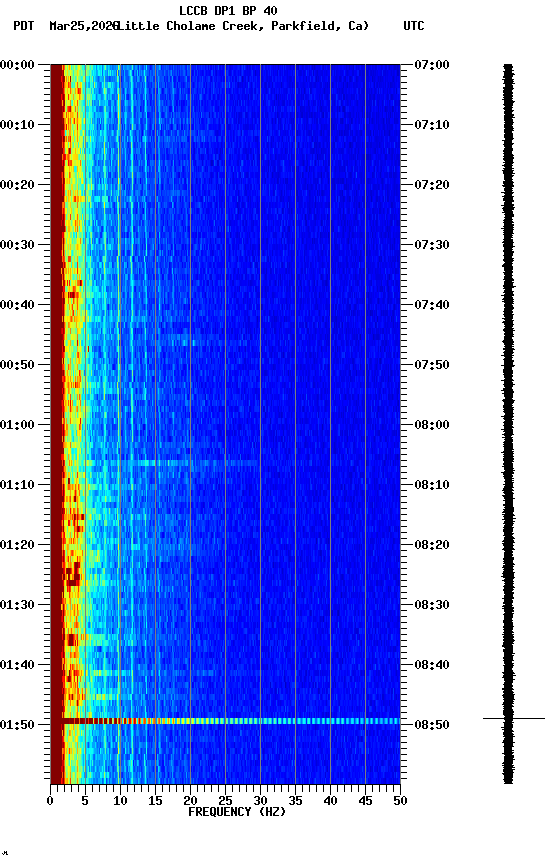Click the '00:40' PDT time label
This screenshot has width=552, height=864.
[x=17, y=305]
